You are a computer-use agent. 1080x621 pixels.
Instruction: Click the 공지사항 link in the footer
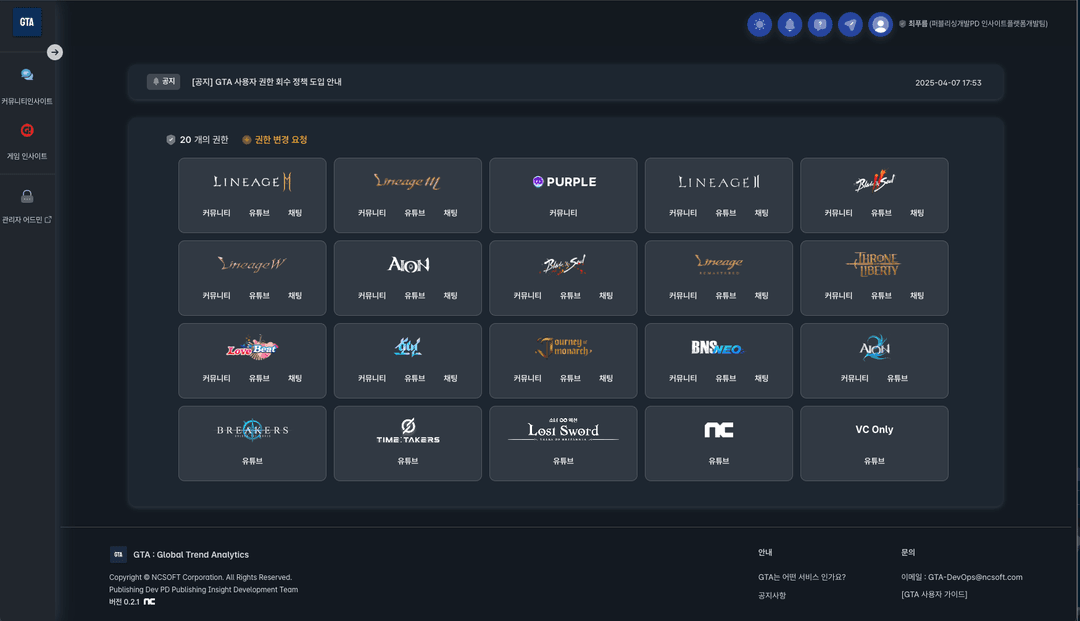tap(772, 595)
